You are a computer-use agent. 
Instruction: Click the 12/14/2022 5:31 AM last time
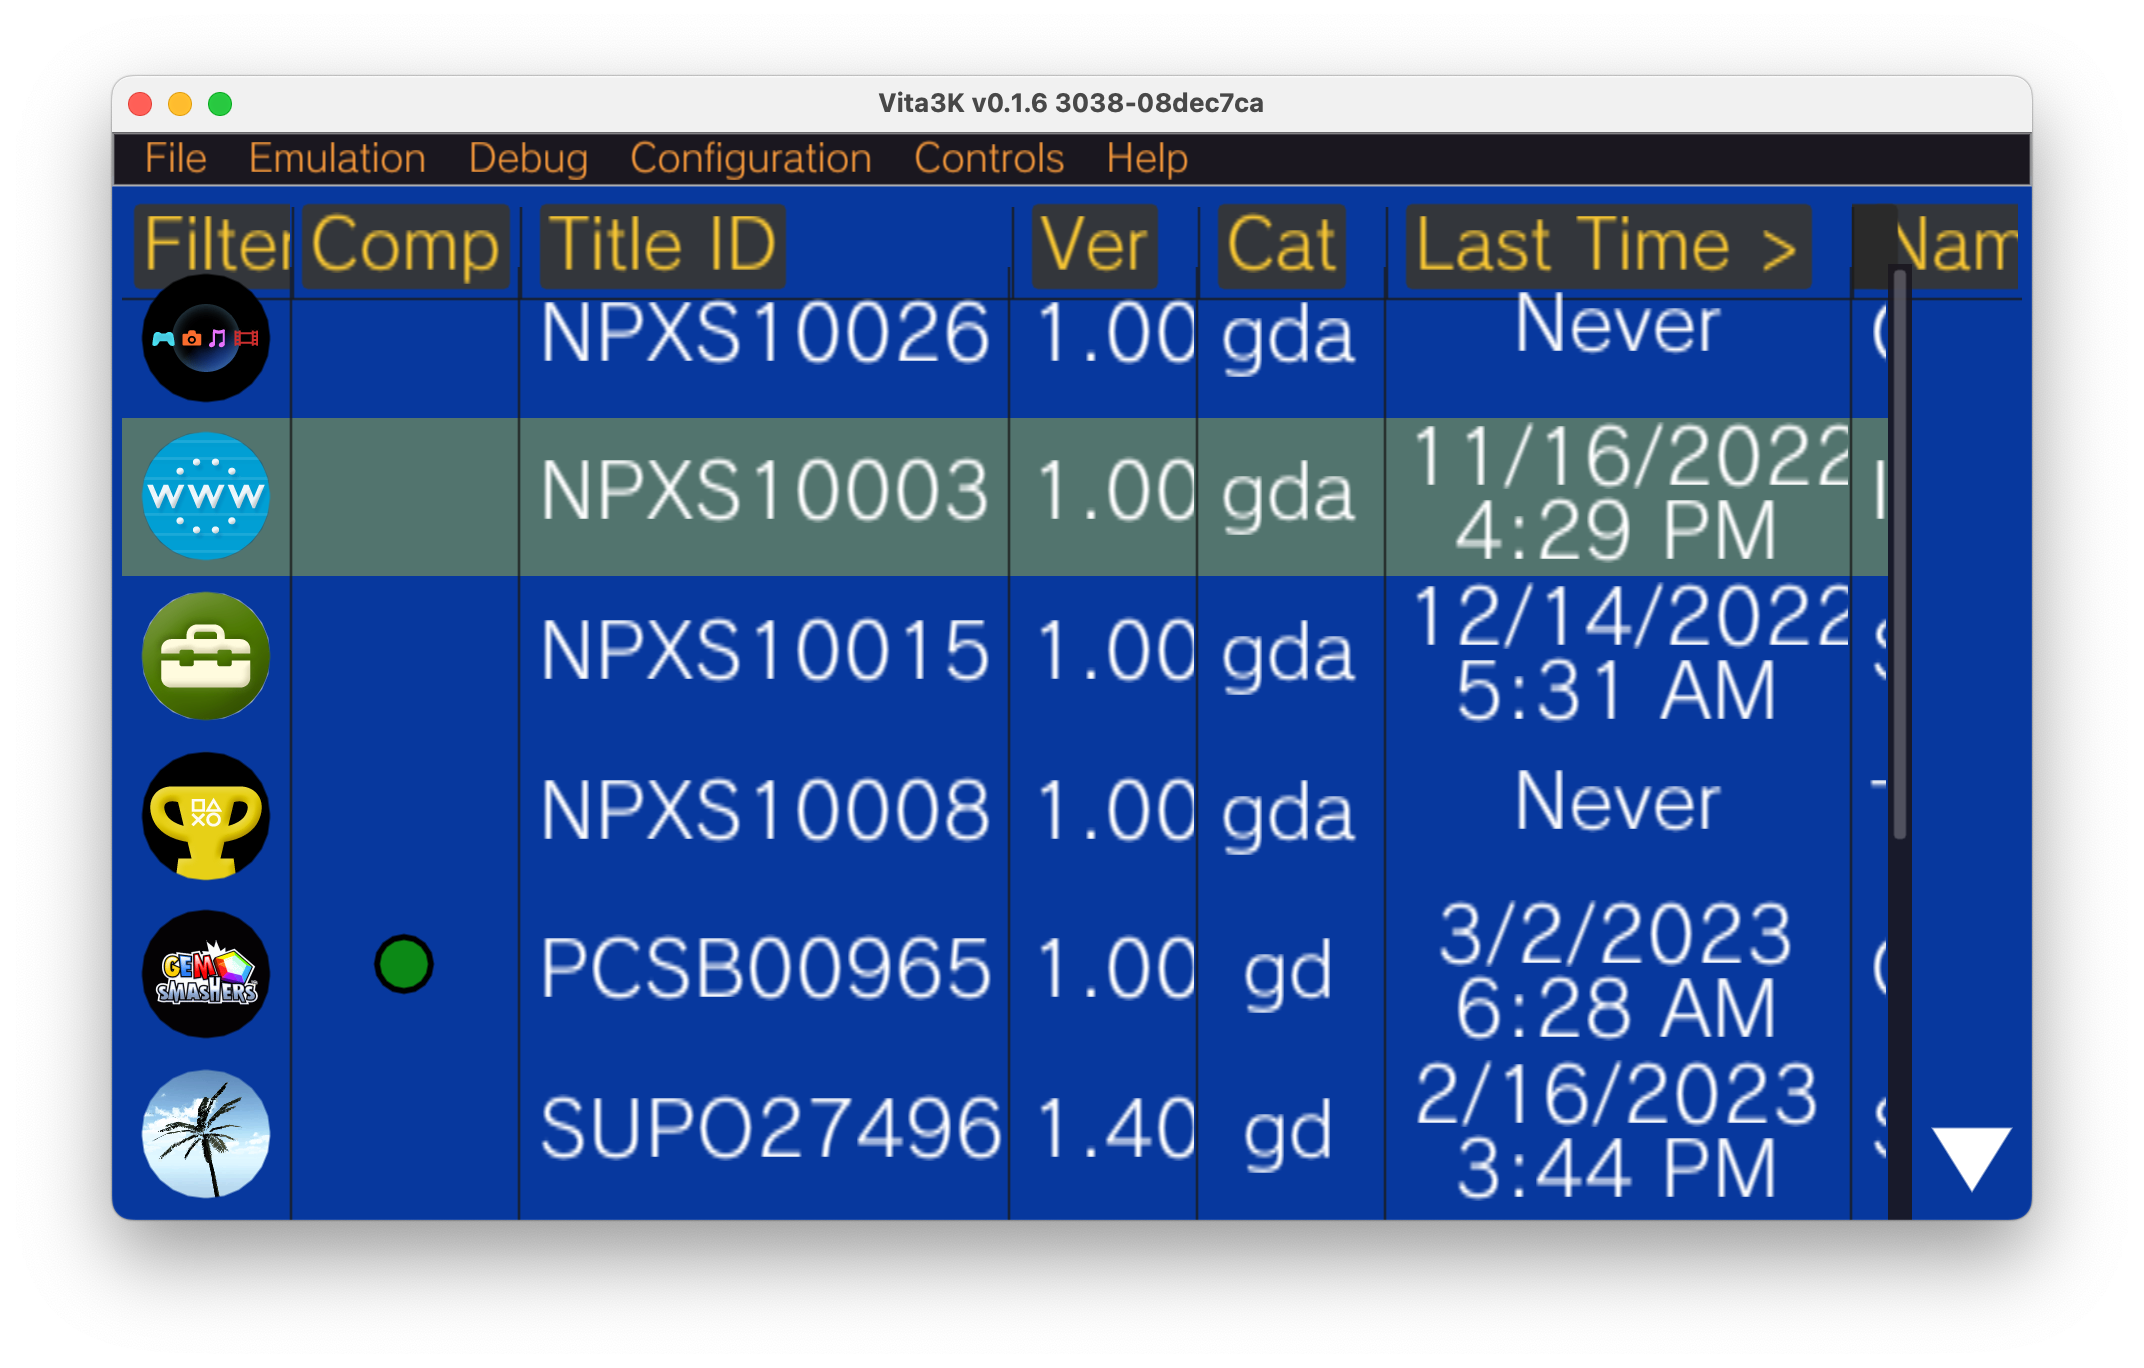click(x=1630, y=653)
